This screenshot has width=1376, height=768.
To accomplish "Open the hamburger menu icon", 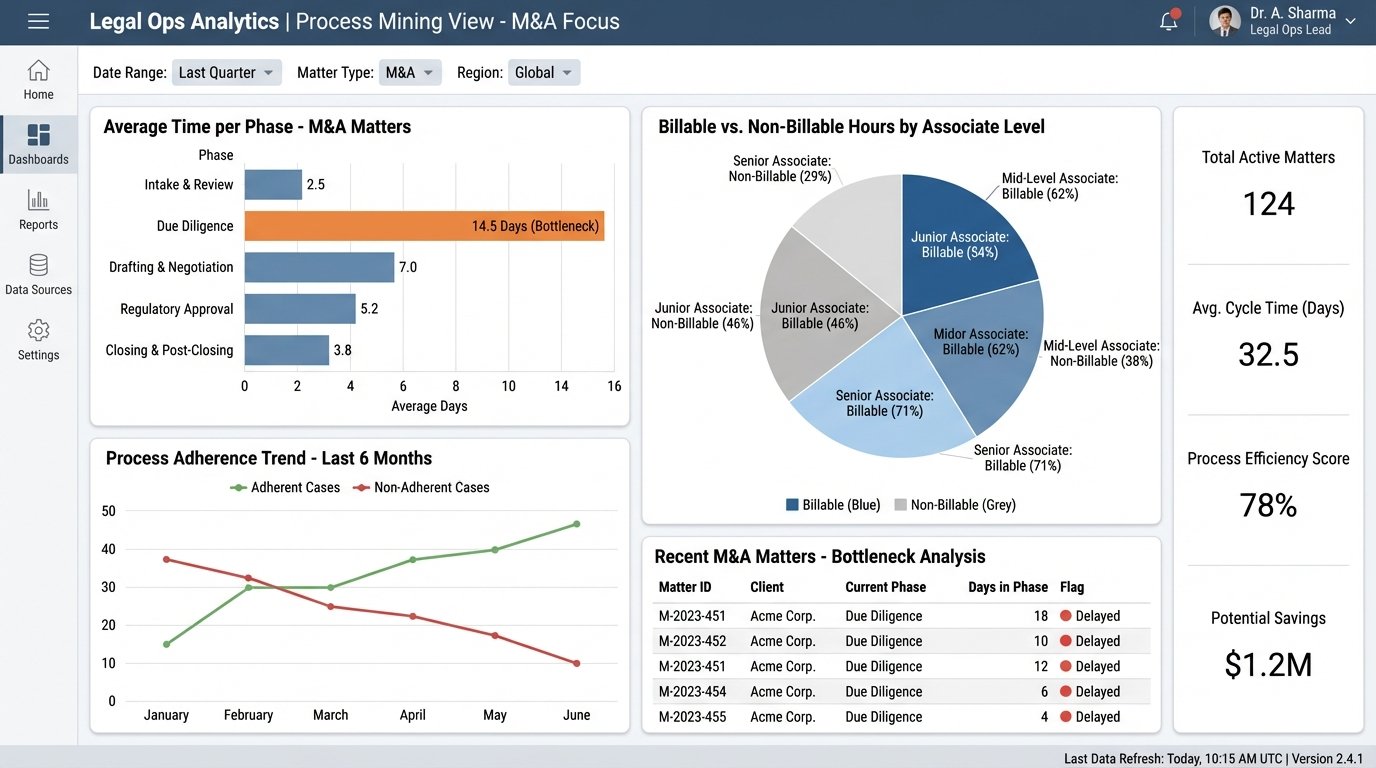I will tap(39, 20).
